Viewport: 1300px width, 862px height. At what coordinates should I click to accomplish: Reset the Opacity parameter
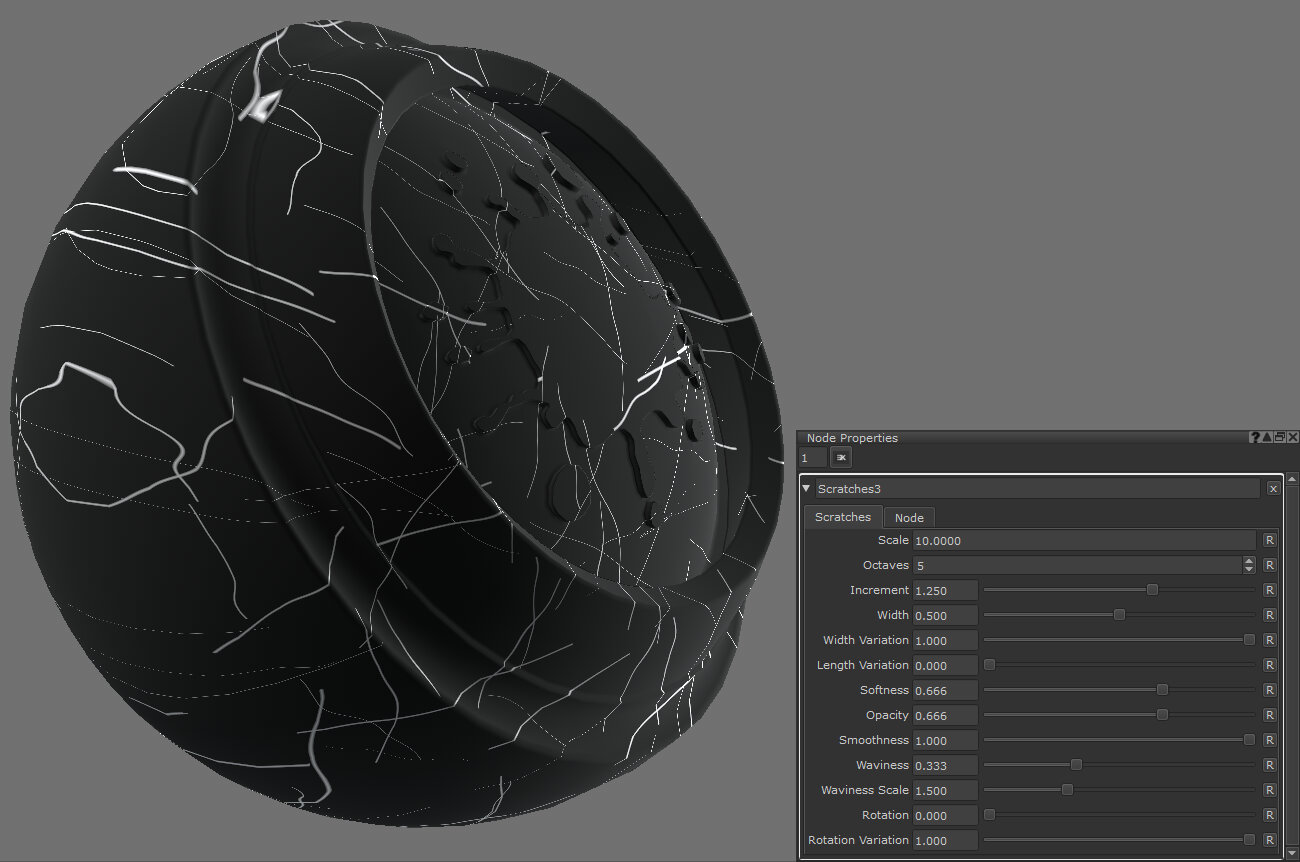click(x=1269, y=715)
